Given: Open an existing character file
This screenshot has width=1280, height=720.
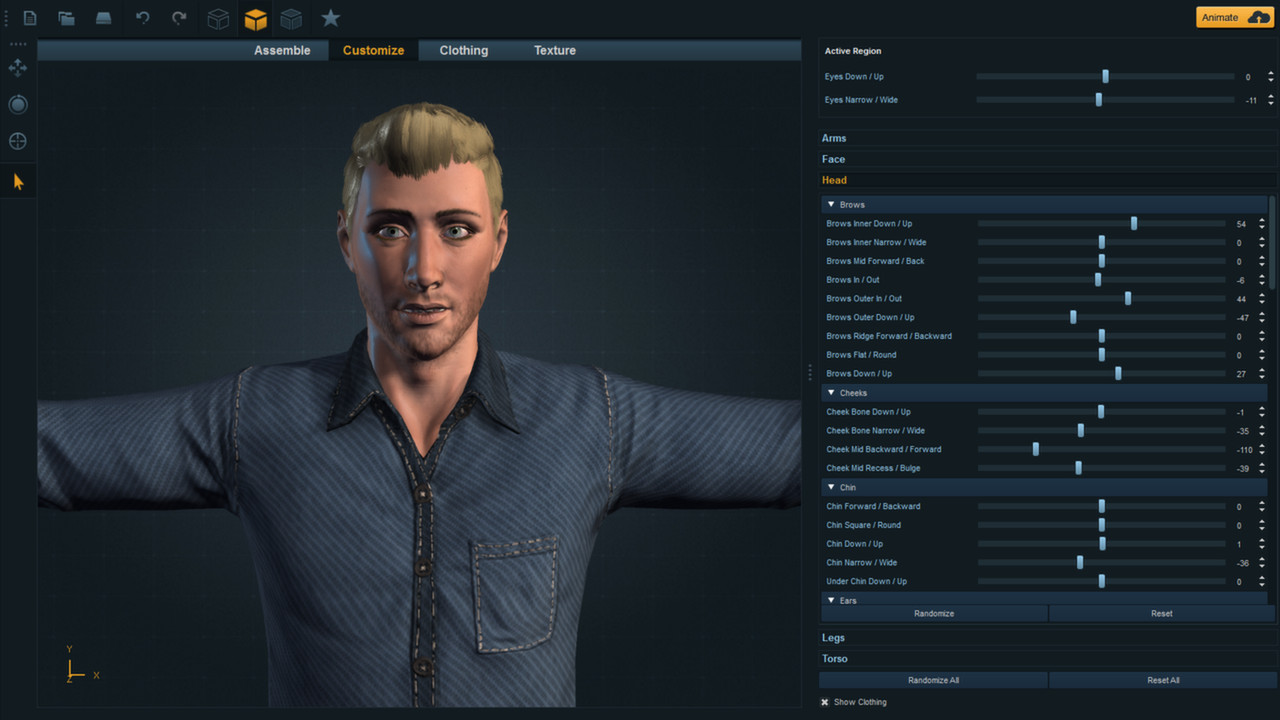Looking at the screenshot, I should (x=66, y=18).
